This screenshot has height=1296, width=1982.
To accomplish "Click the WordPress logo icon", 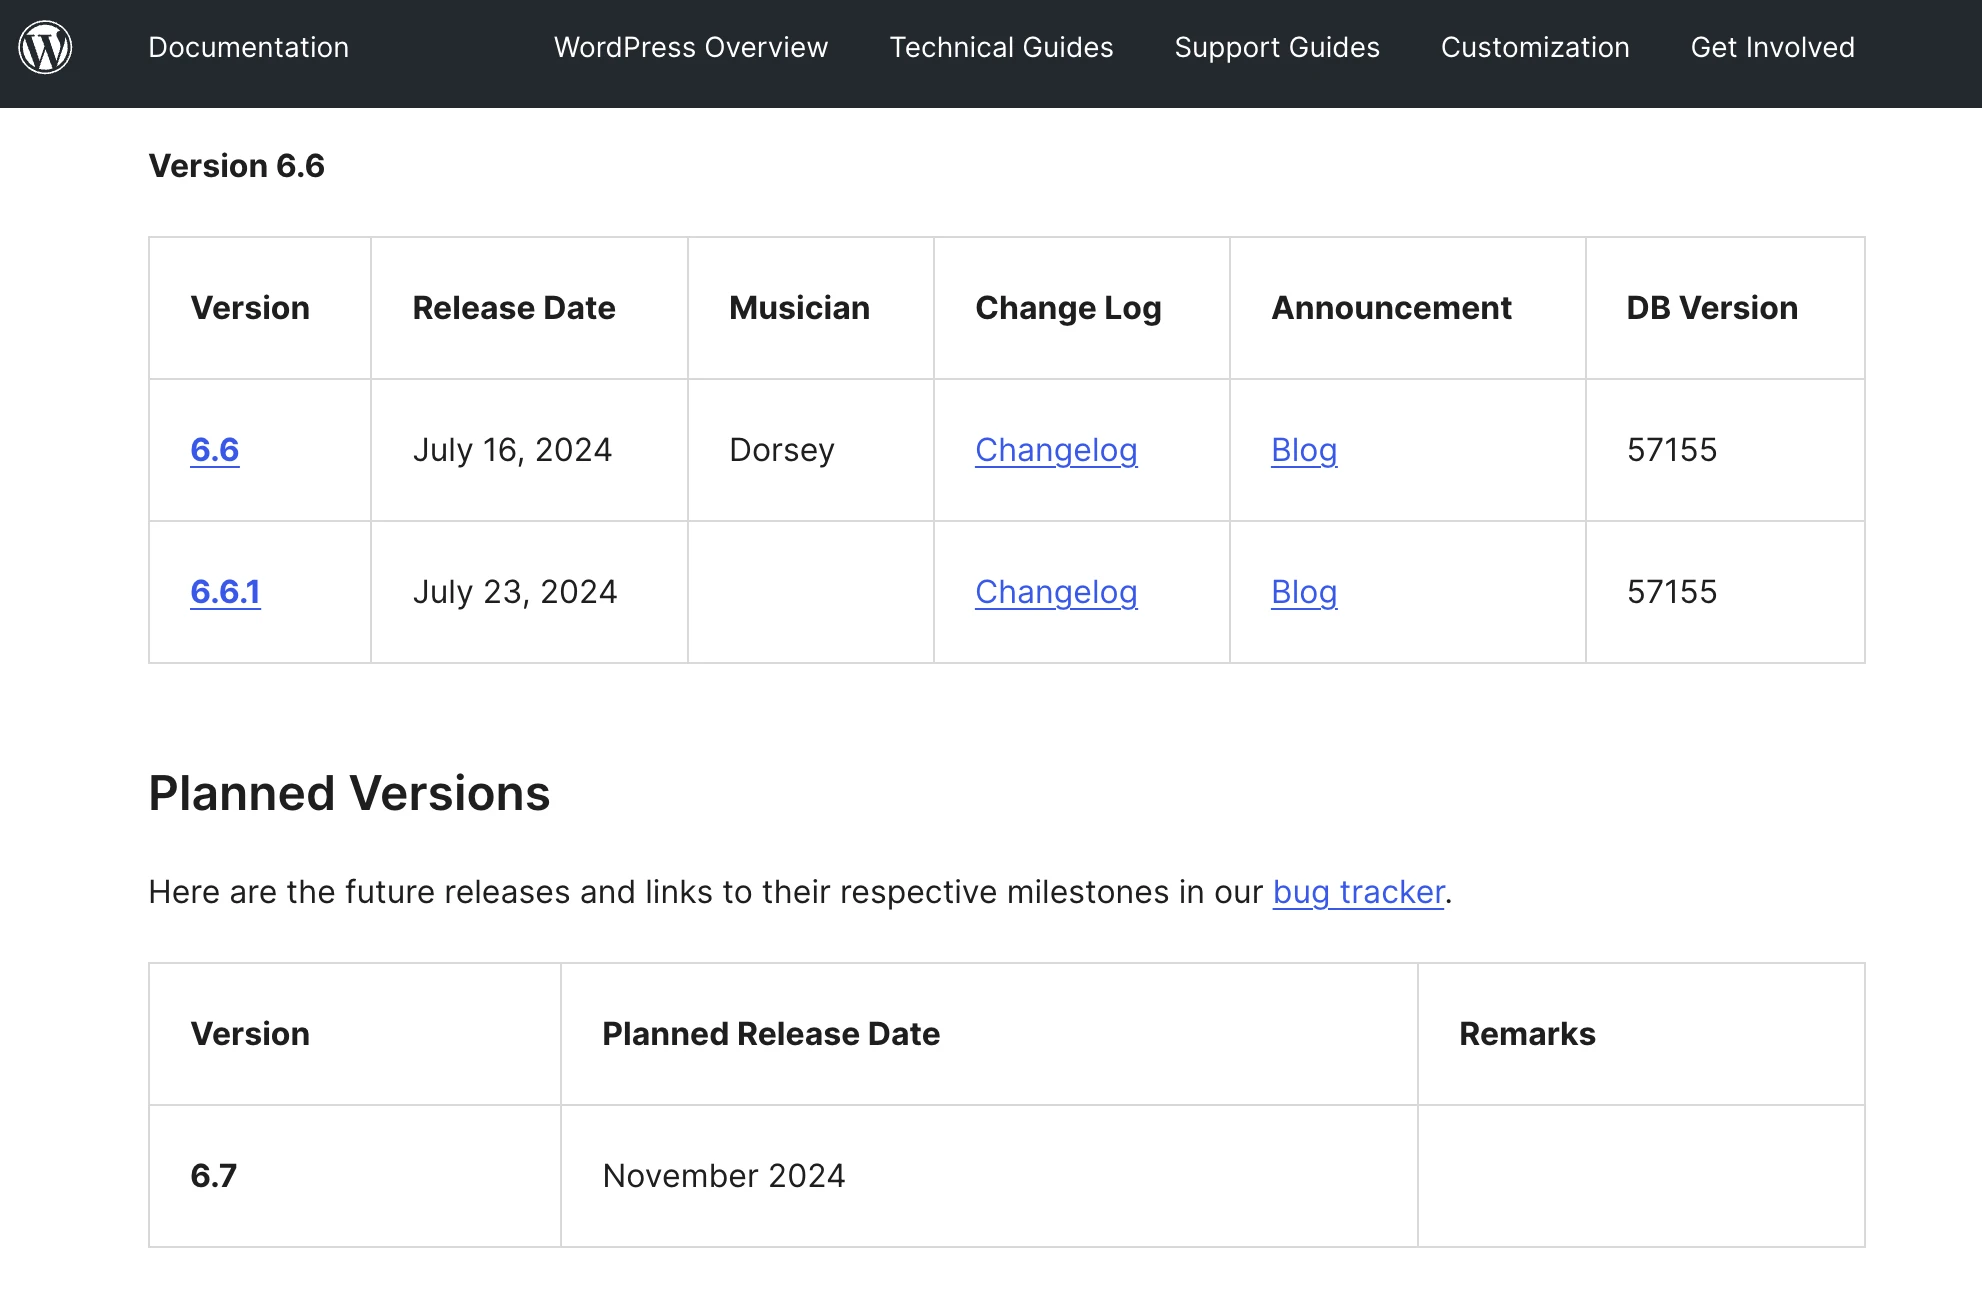I will pyautogui.click(x=45, y=47).
